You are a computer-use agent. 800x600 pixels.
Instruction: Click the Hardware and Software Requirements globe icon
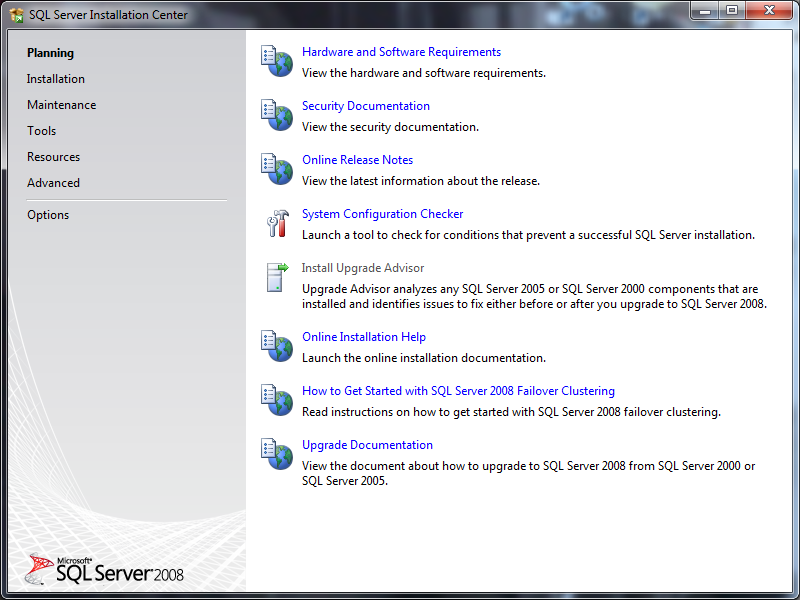pyautogui.click(x=277, y=61)
